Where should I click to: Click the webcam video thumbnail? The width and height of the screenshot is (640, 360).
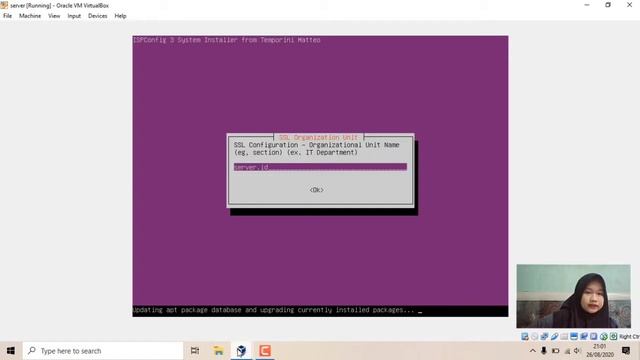(x=573, y=296)
